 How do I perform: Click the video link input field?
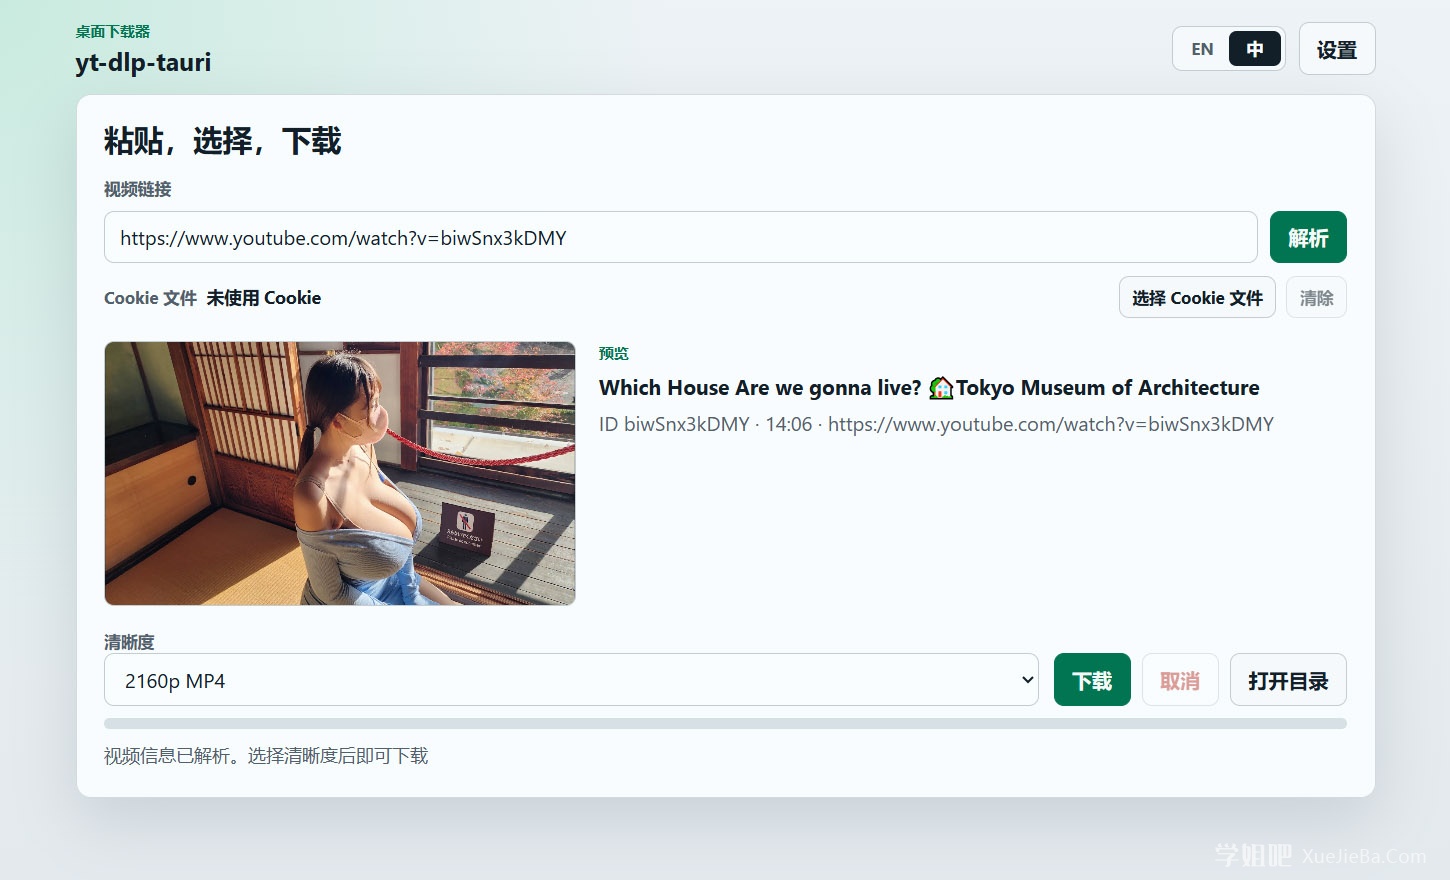point(680,237)
